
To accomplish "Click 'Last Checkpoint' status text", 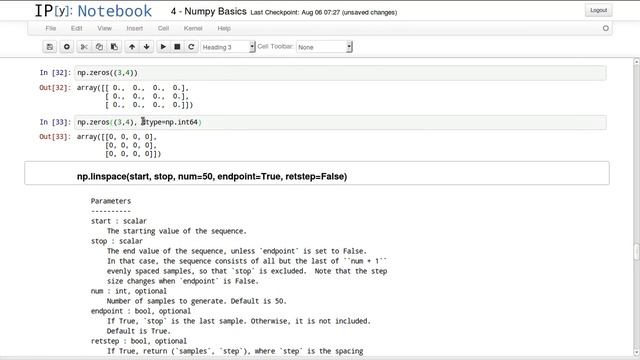I will pos(324,13).
